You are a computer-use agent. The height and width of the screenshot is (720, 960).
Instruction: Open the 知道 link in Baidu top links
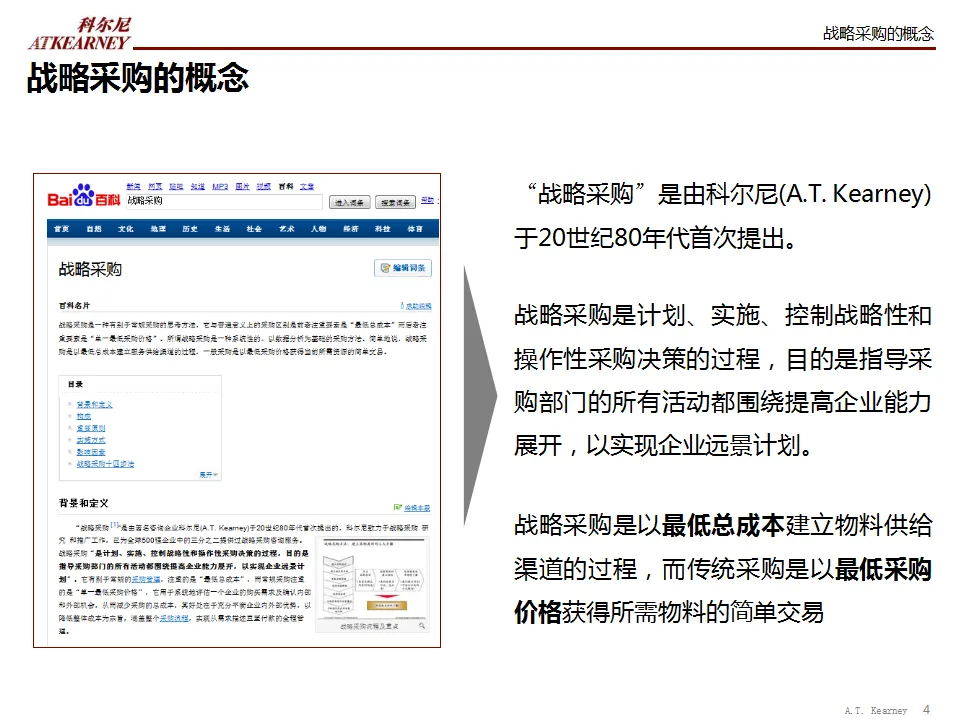(x=198, y=186)
